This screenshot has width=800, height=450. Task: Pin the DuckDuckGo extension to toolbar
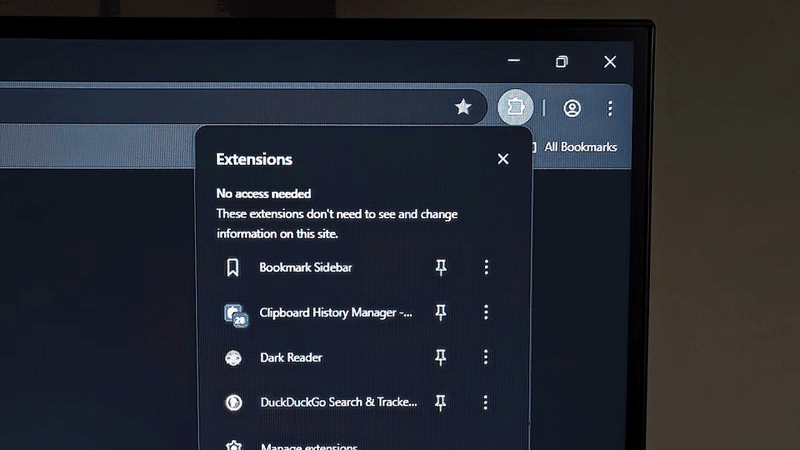coord(441,403)
